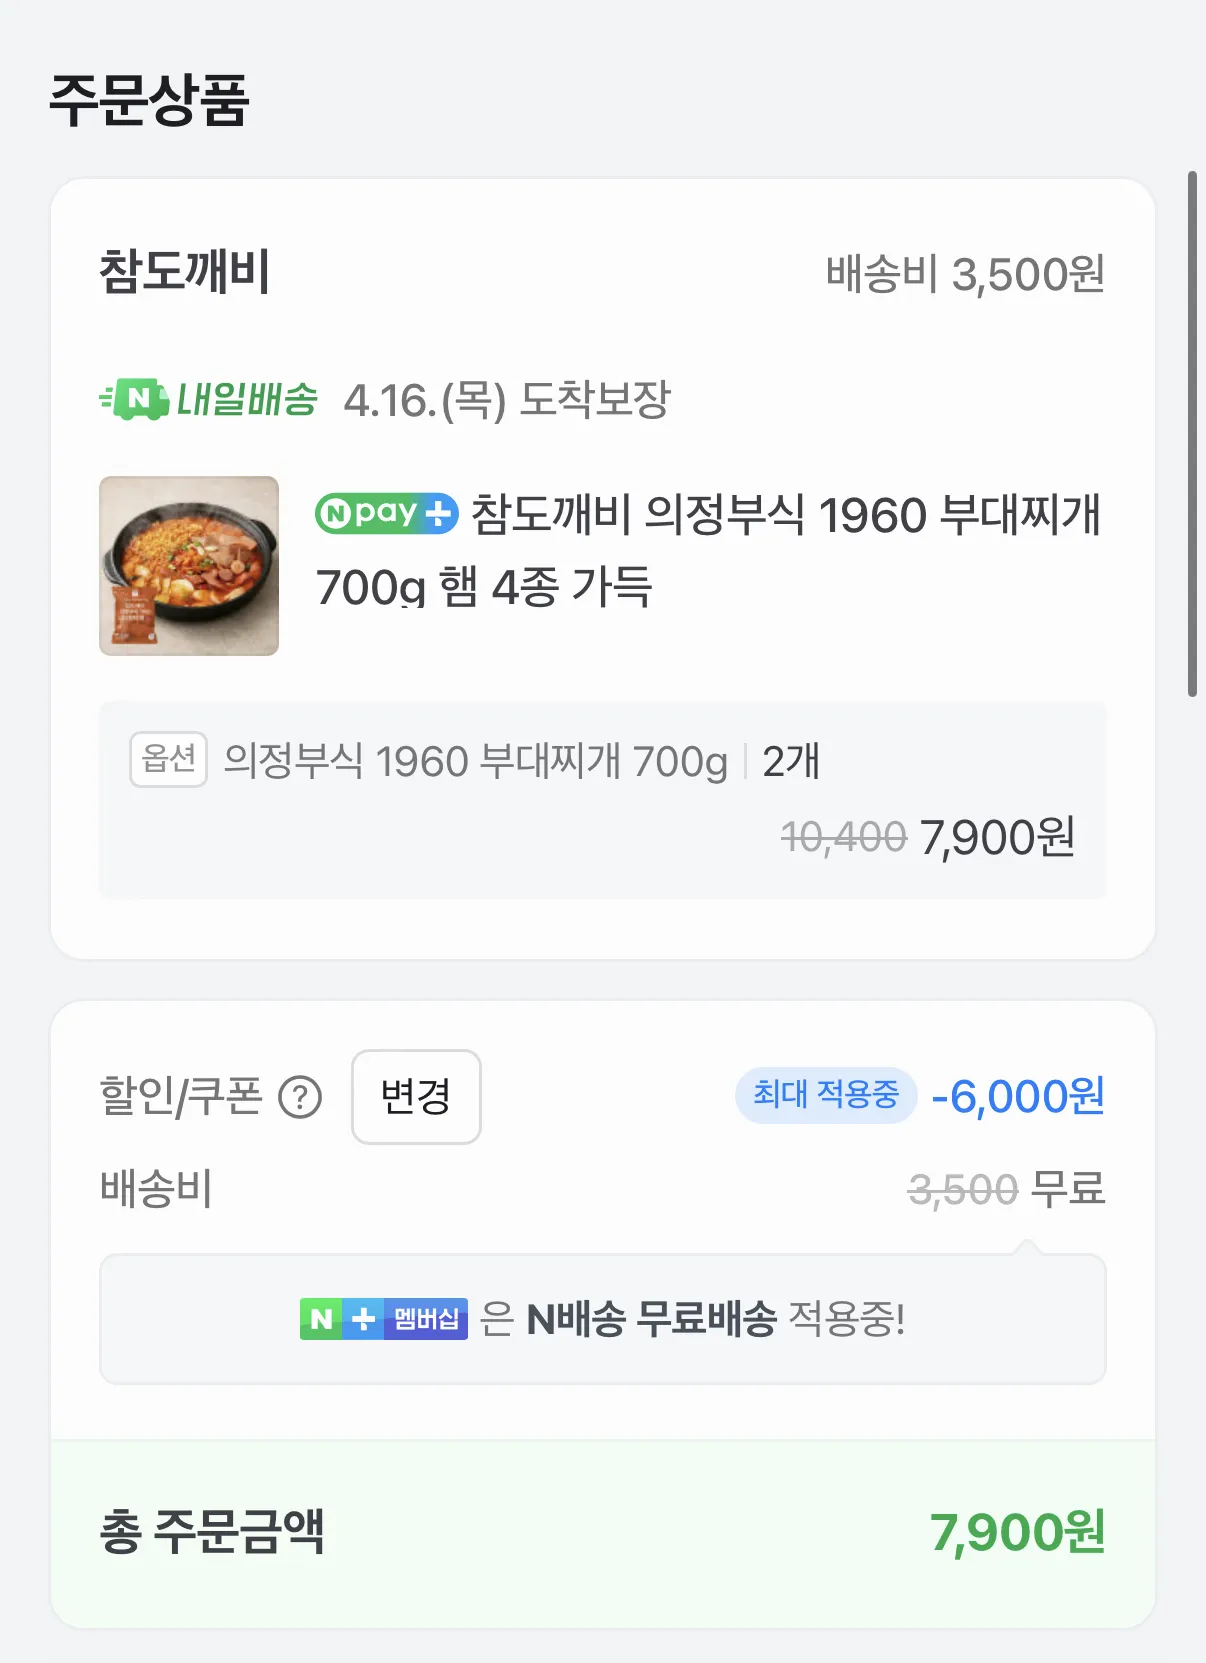
Task: Click the 총 주문금액 7,900원 total
Action: [1017, 1532]
